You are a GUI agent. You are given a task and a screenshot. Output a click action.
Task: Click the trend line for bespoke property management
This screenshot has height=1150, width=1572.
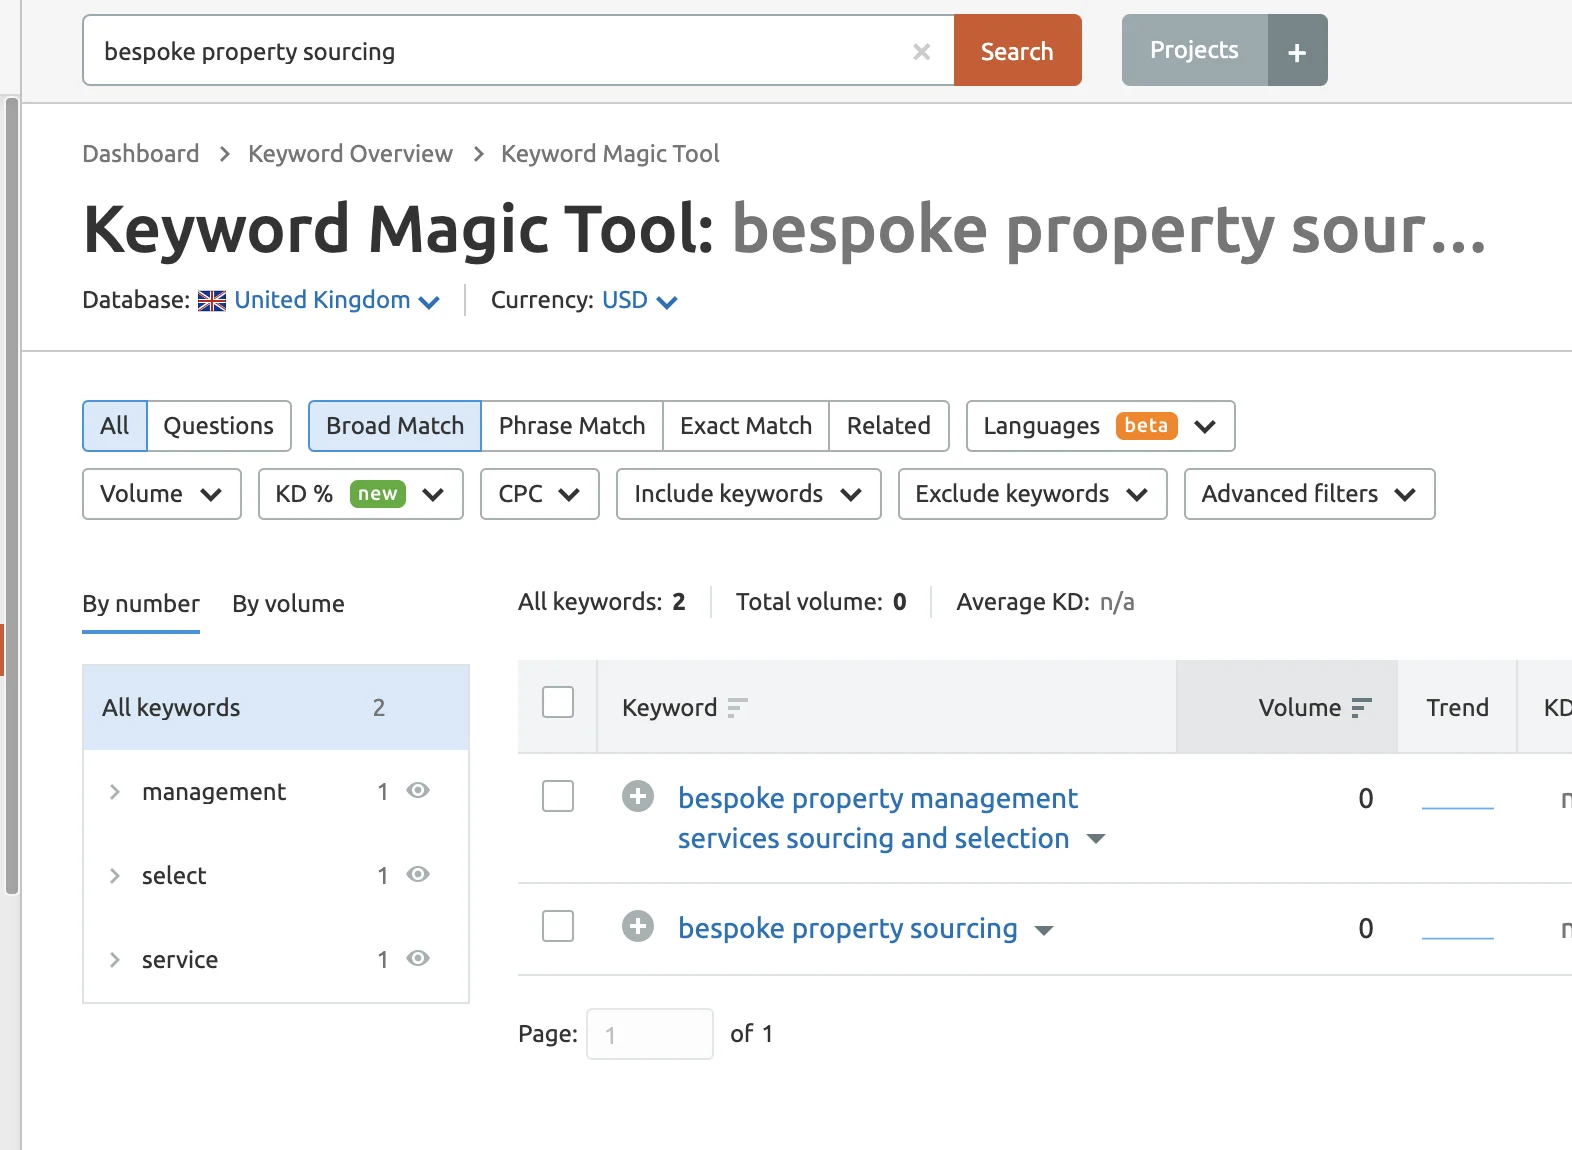coord(1458,807)
